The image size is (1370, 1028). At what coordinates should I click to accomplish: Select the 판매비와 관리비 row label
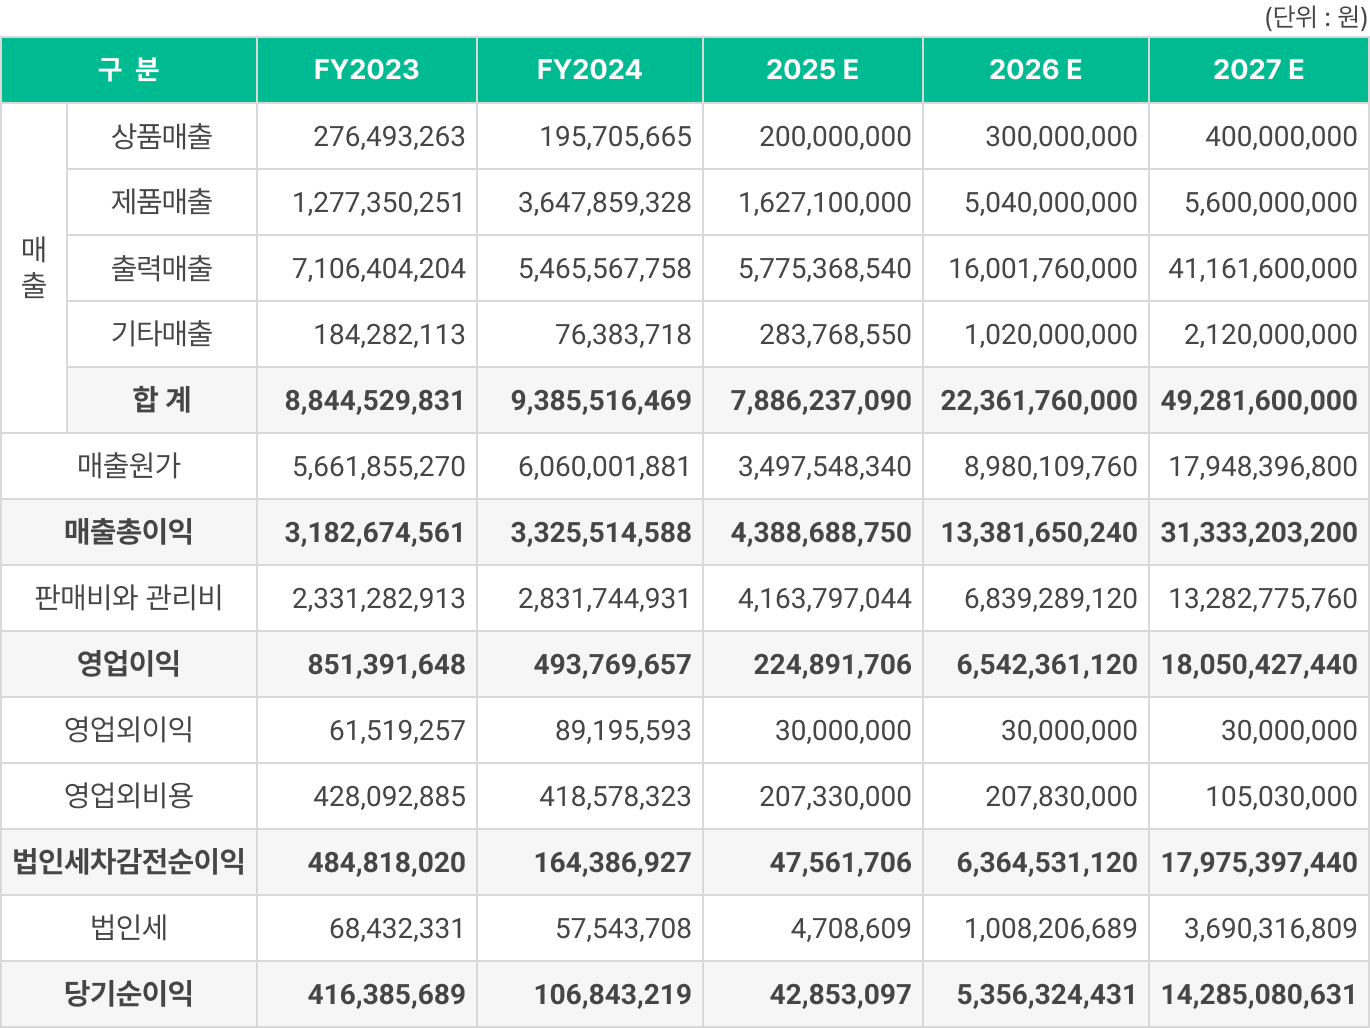[x=129, y=598]
